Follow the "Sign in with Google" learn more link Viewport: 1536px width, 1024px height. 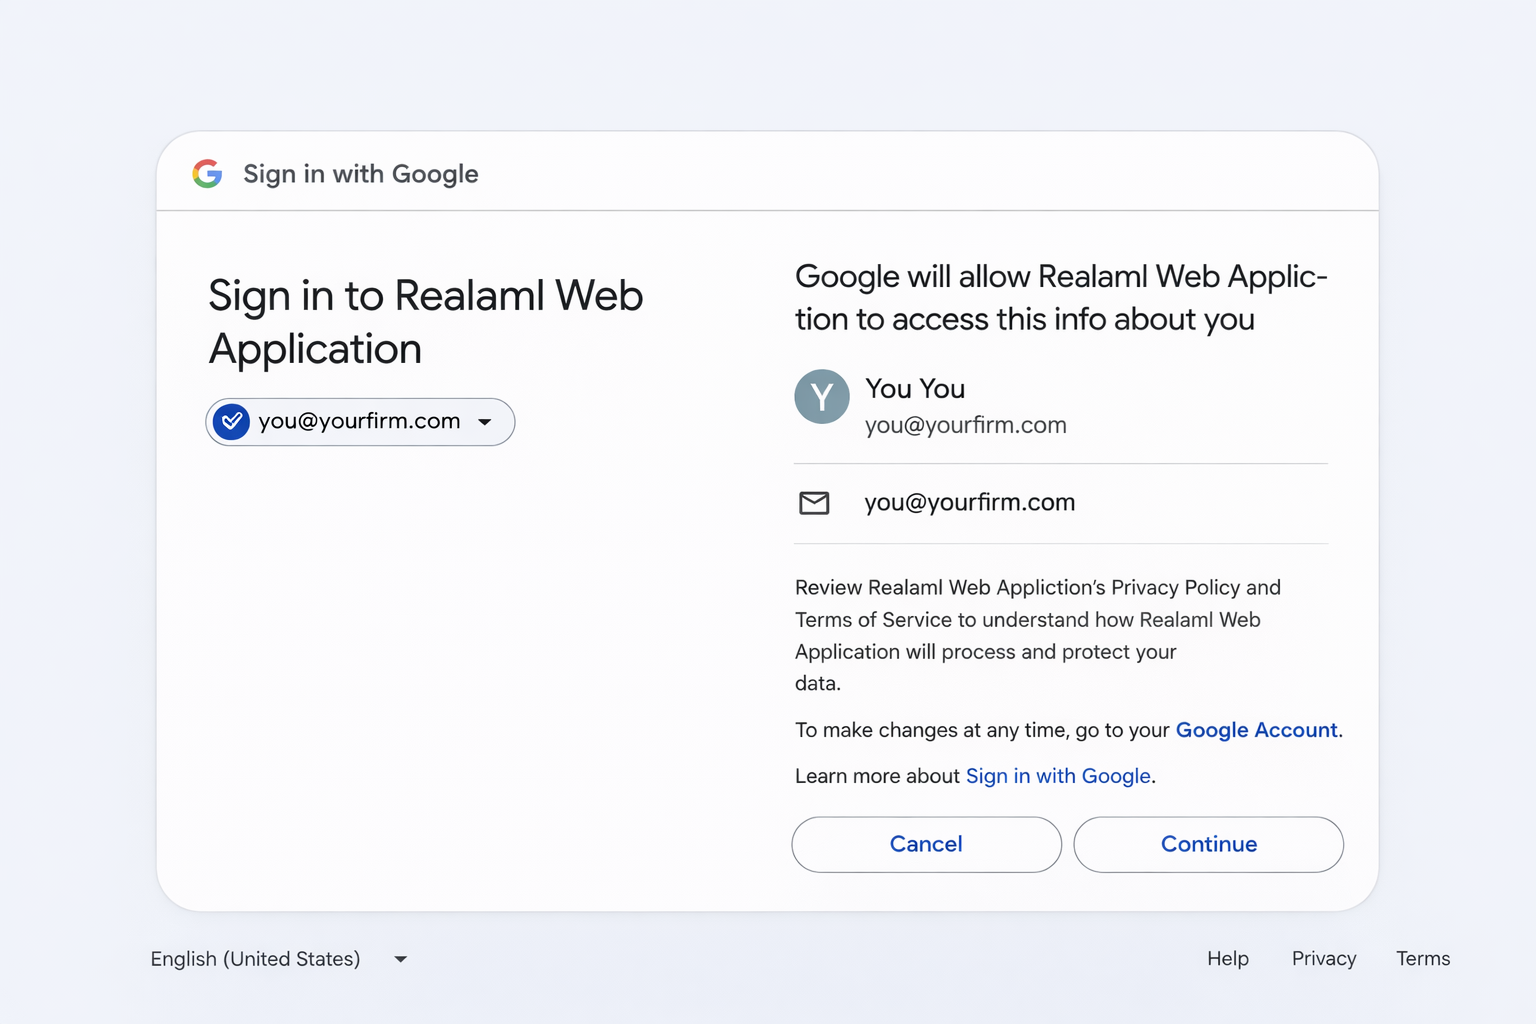tap(1058, 776)
